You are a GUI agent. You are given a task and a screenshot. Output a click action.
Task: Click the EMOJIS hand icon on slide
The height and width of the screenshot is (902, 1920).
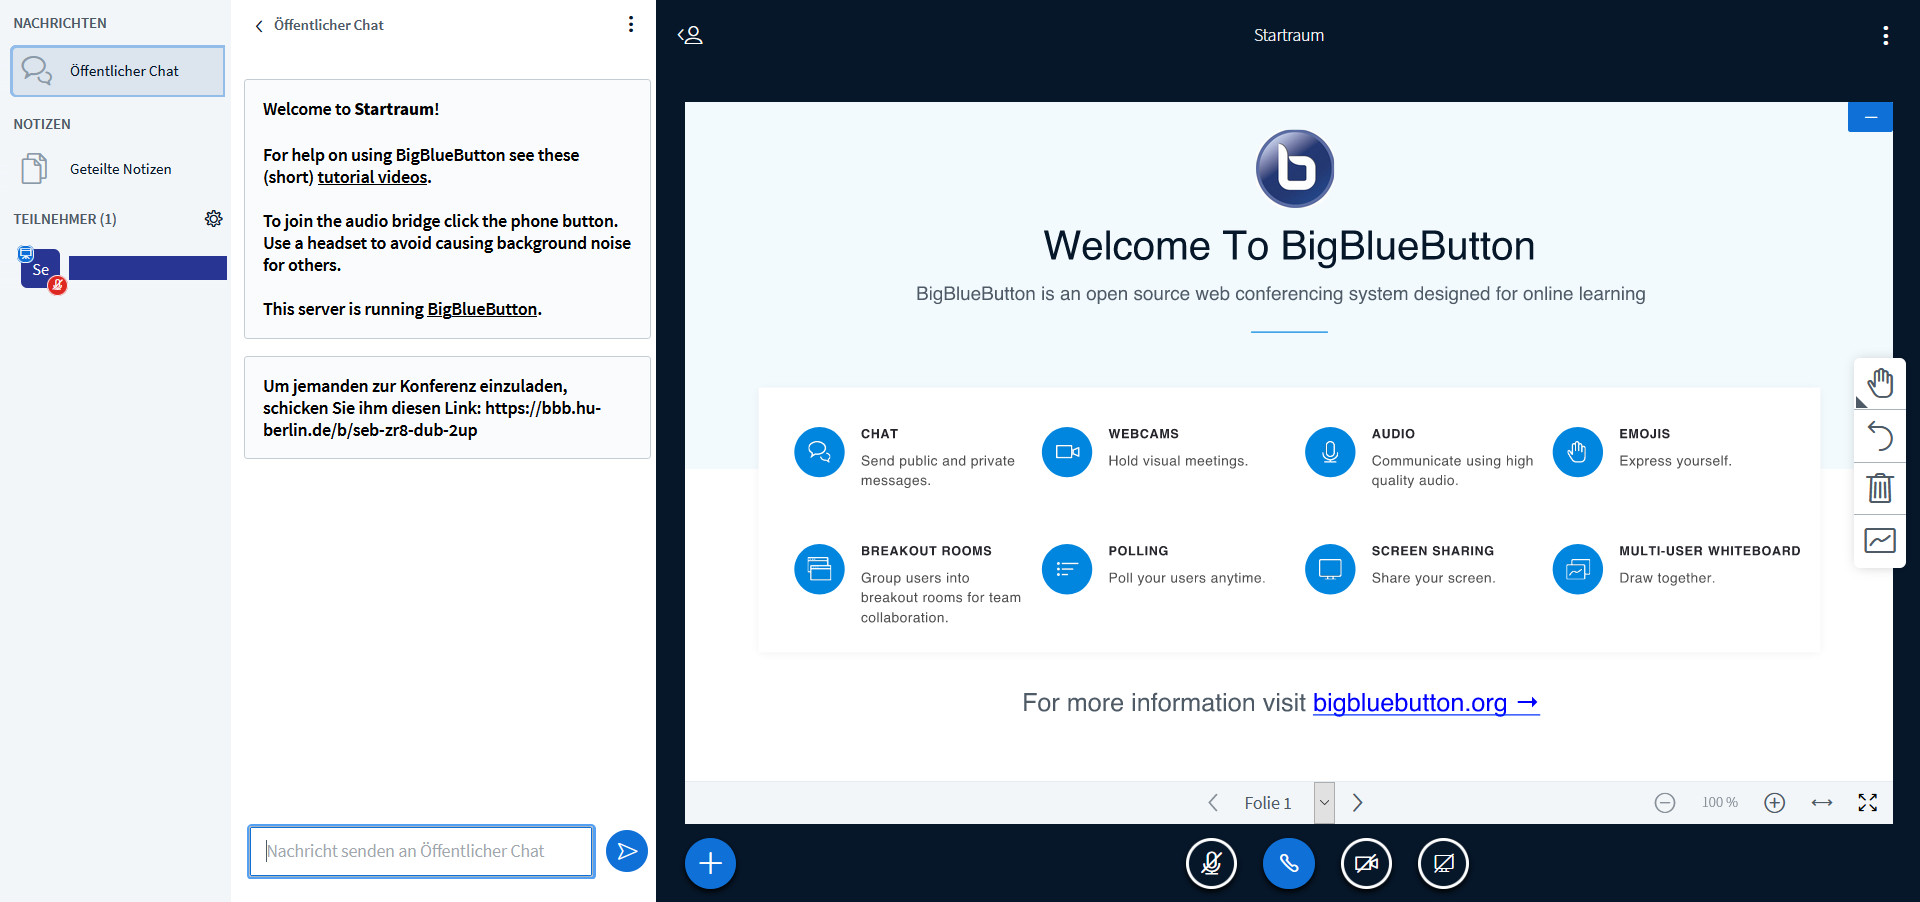coord(1577,452)
